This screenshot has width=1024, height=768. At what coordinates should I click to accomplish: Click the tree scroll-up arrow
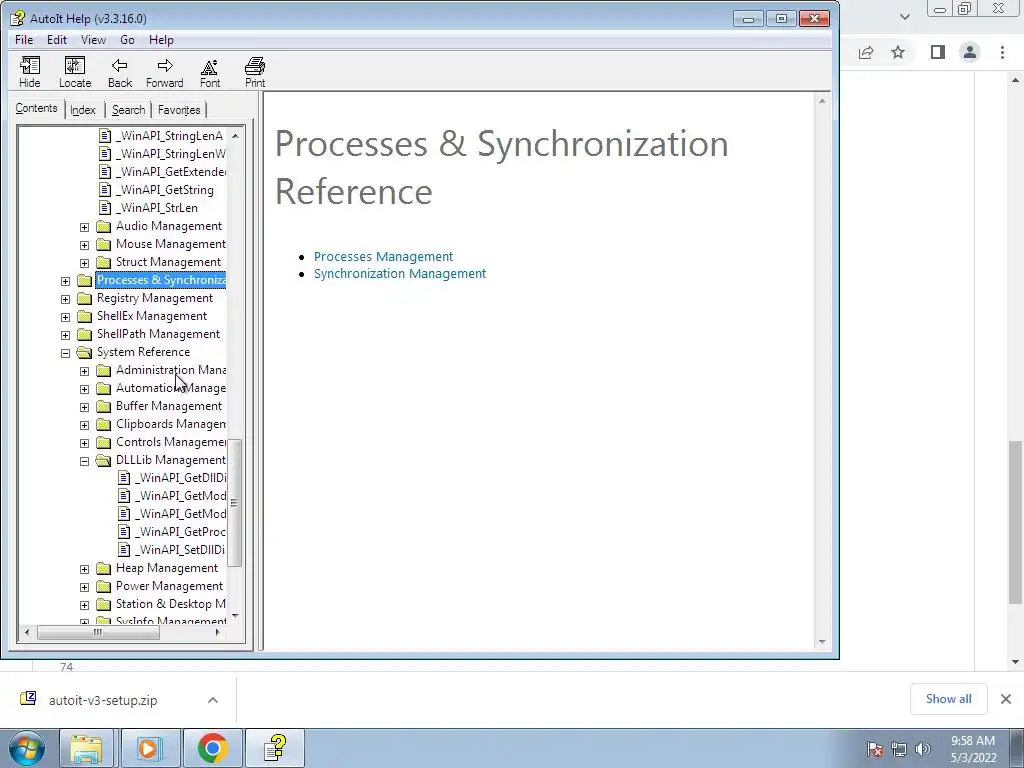[x=235, y=135]
